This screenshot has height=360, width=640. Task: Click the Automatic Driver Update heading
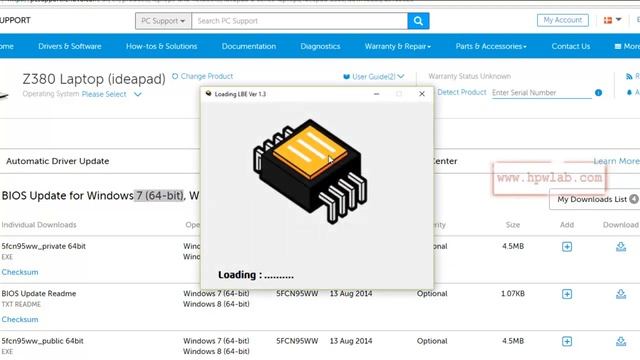(58, 161)
